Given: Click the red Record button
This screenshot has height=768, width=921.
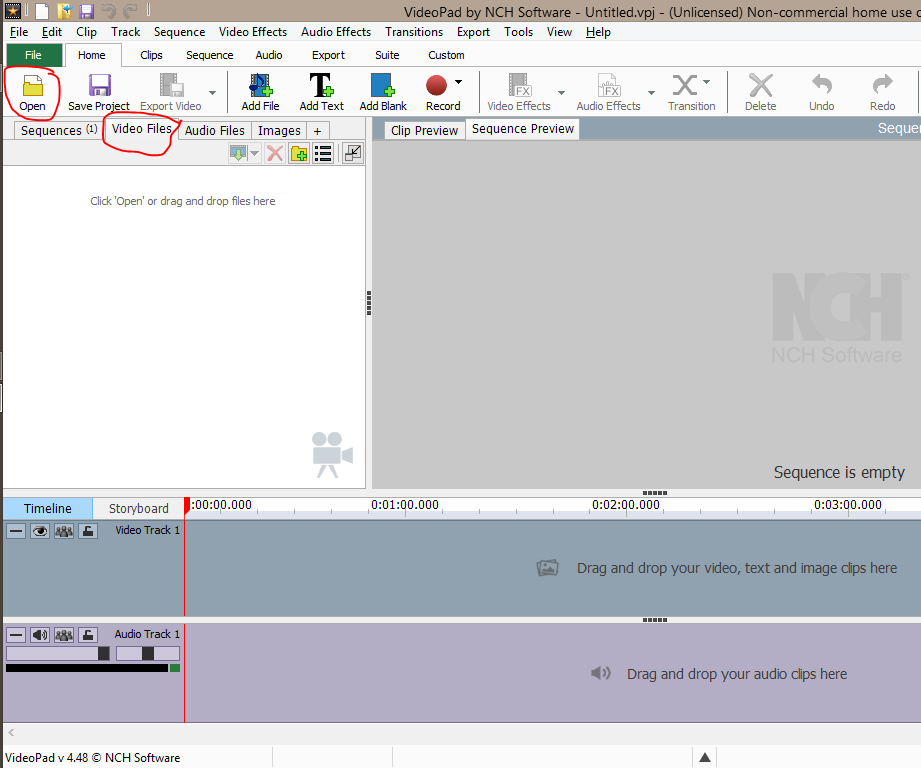Looking at the screenshot, I should pos(436,85).
